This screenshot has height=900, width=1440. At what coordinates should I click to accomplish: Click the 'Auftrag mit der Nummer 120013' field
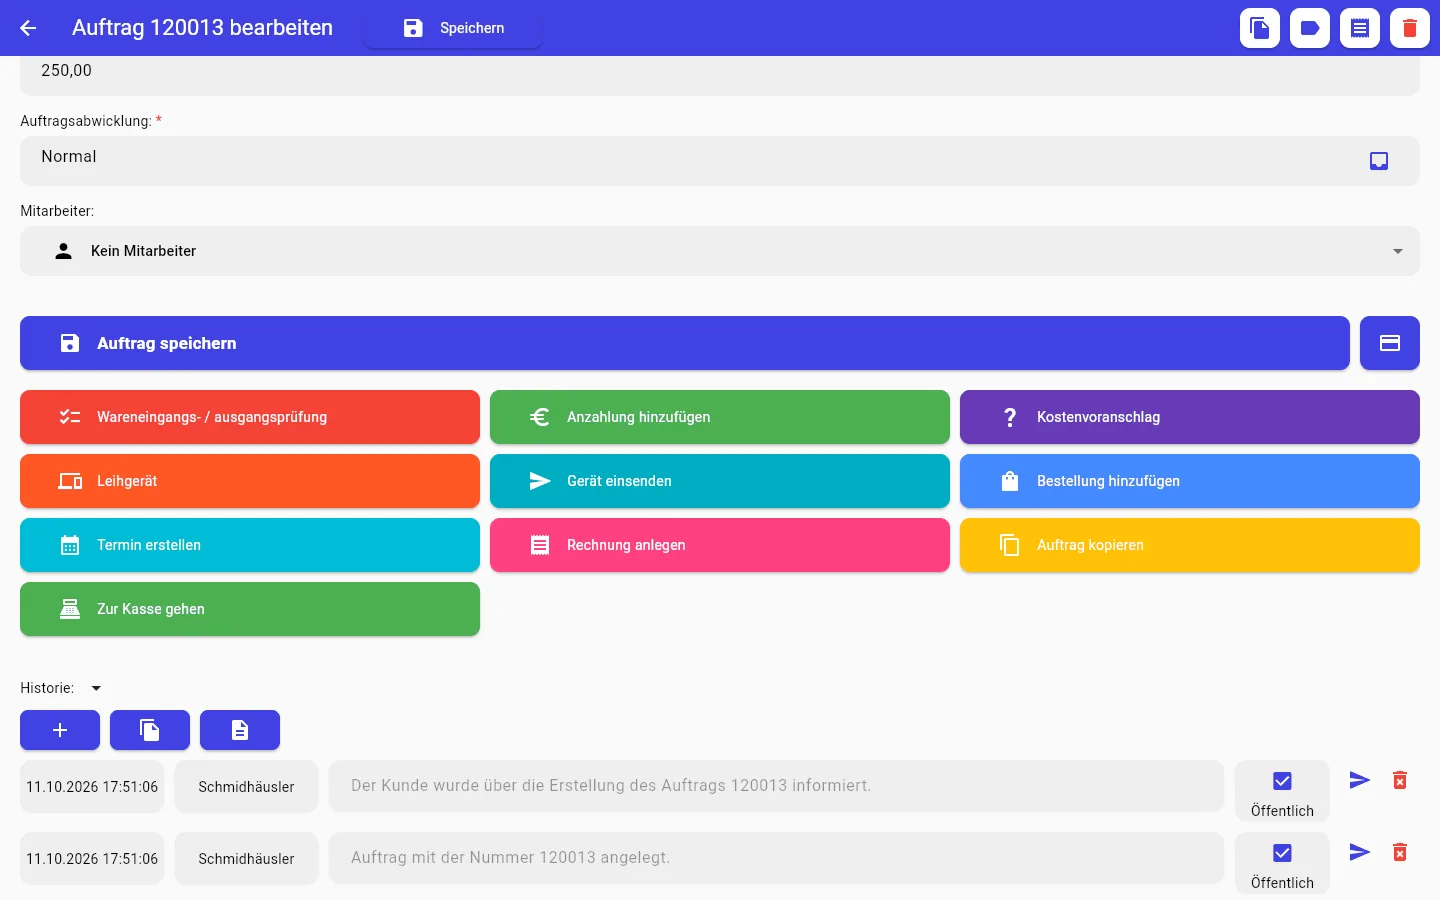776,858
